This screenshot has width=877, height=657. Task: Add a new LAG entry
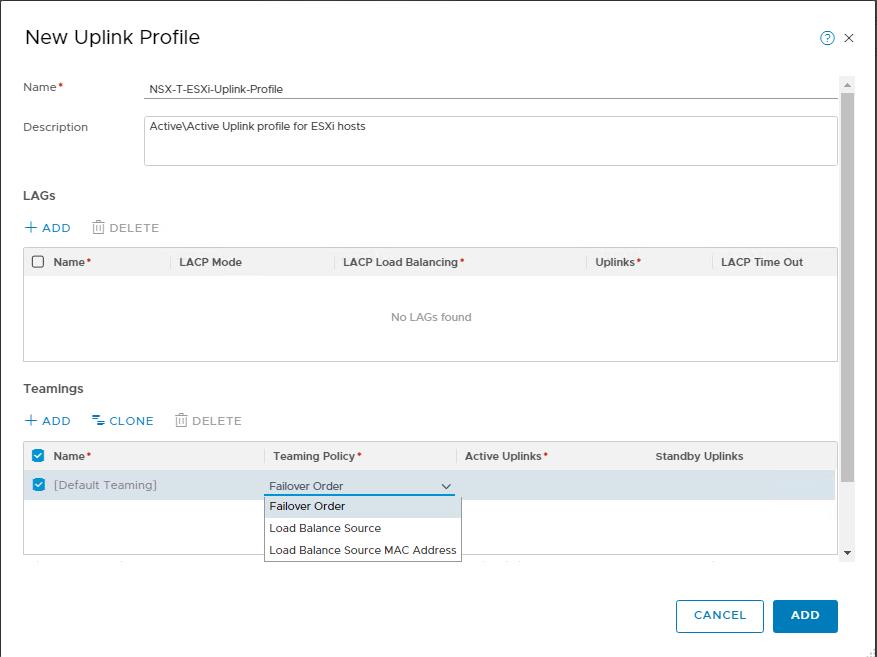tap(48, 228)
